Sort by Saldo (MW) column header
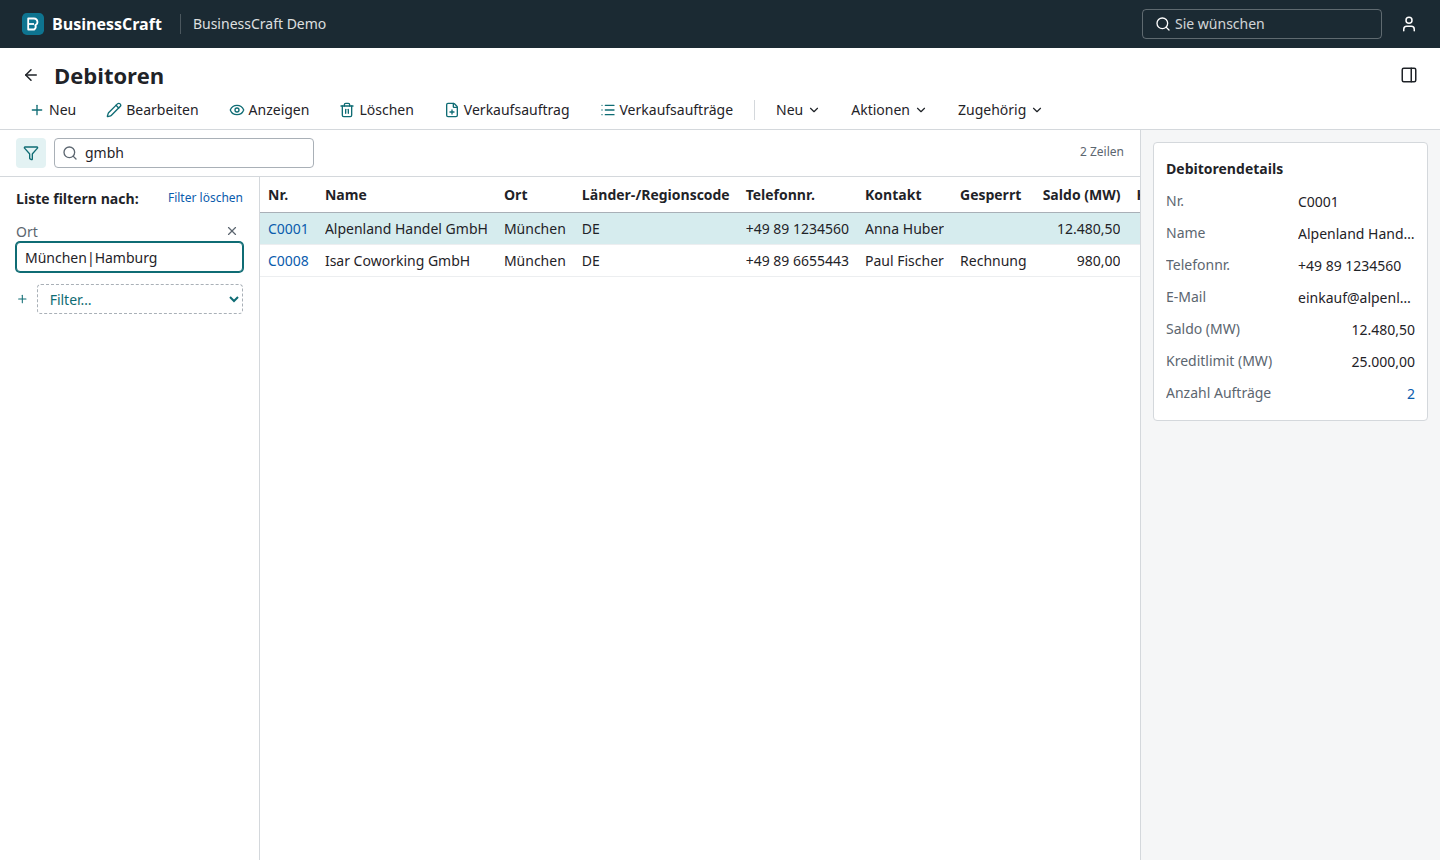The height and width of the screenshot is (860, 1440). pos(1081,195)
